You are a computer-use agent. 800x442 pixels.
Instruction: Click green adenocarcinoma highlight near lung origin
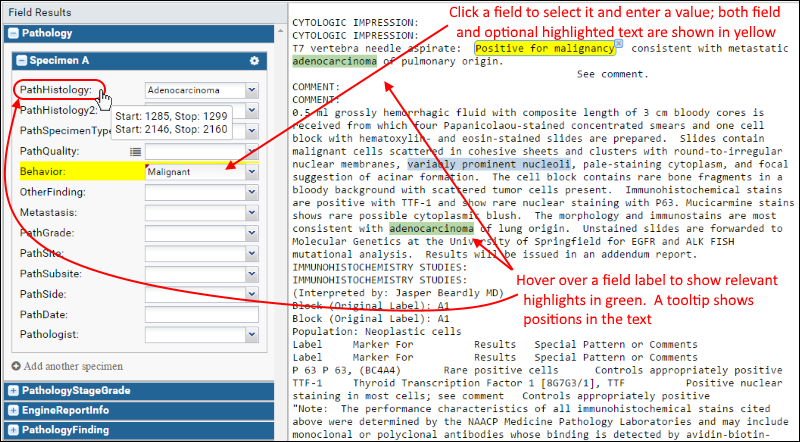tap(431, 229)
